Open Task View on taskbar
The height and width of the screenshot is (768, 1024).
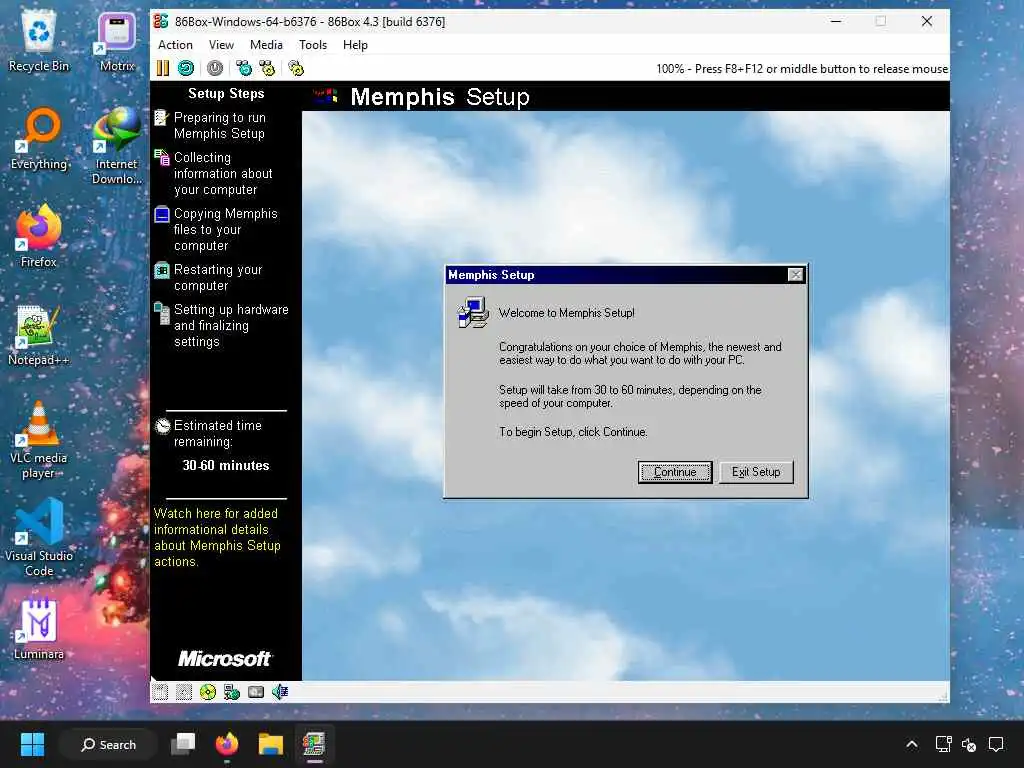click(x=183, y=744)
